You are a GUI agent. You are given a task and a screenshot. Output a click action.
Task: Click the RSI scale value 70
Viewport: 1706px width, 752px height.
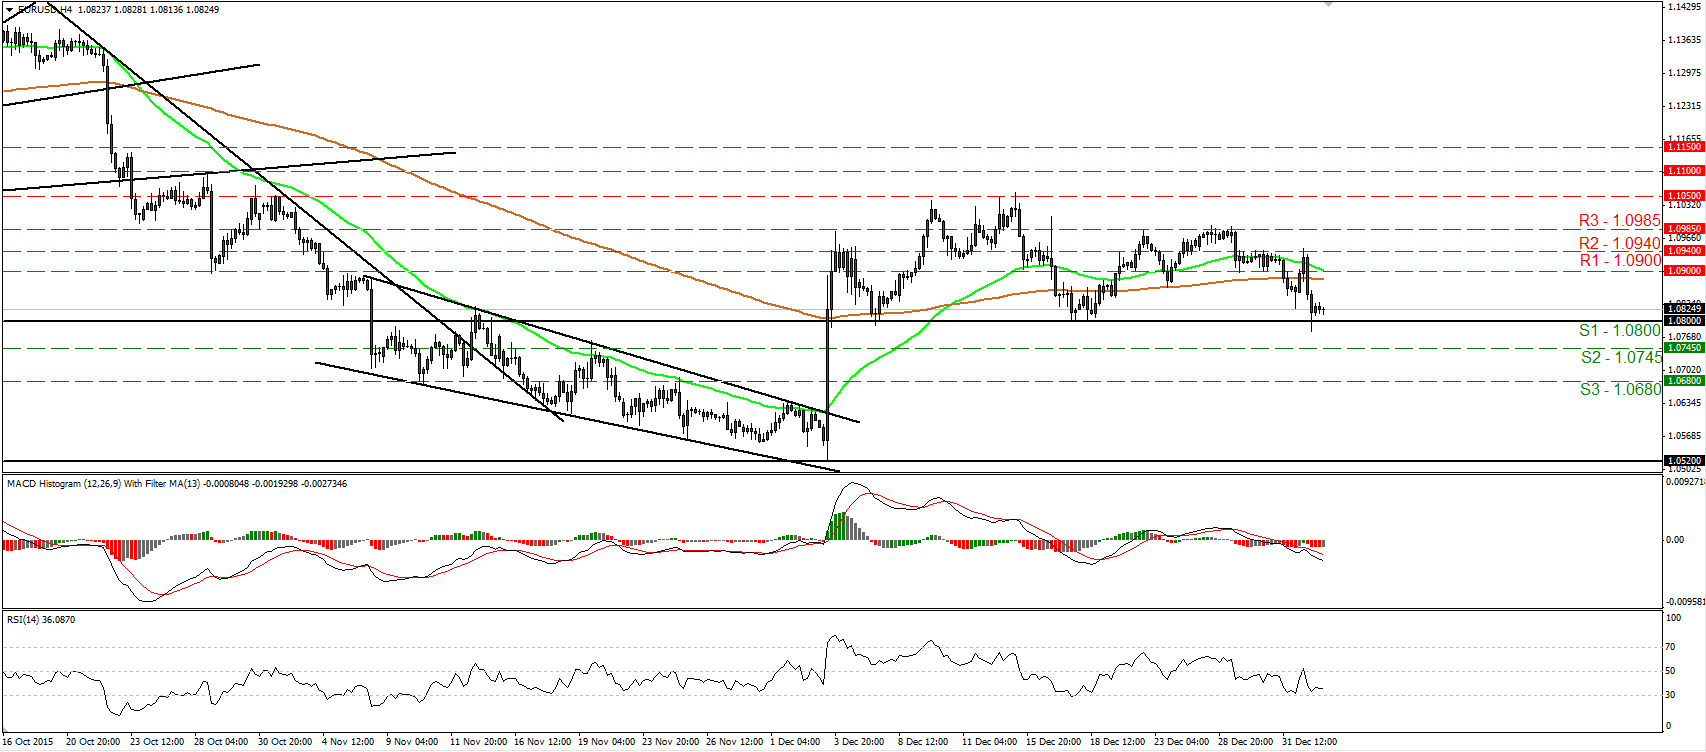(x=1671, y=647)
